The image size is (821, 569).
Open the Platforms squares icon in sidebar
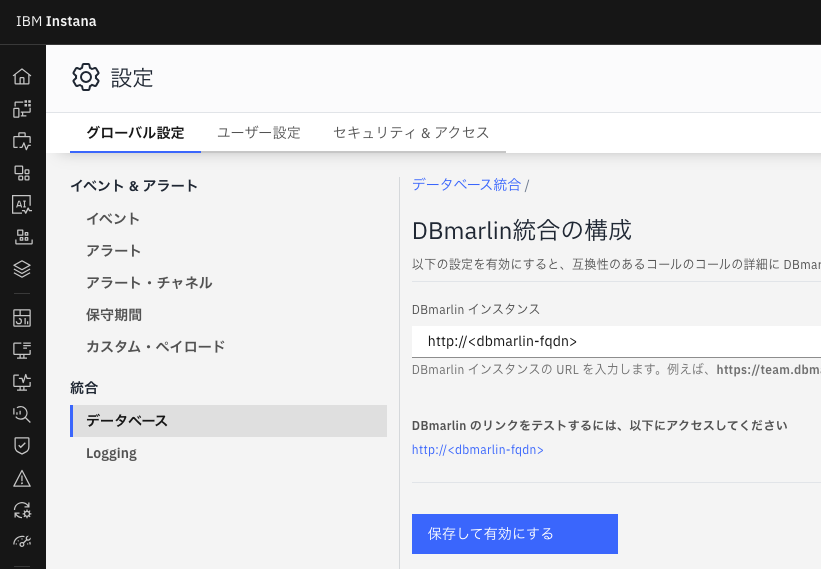point(22,173)
